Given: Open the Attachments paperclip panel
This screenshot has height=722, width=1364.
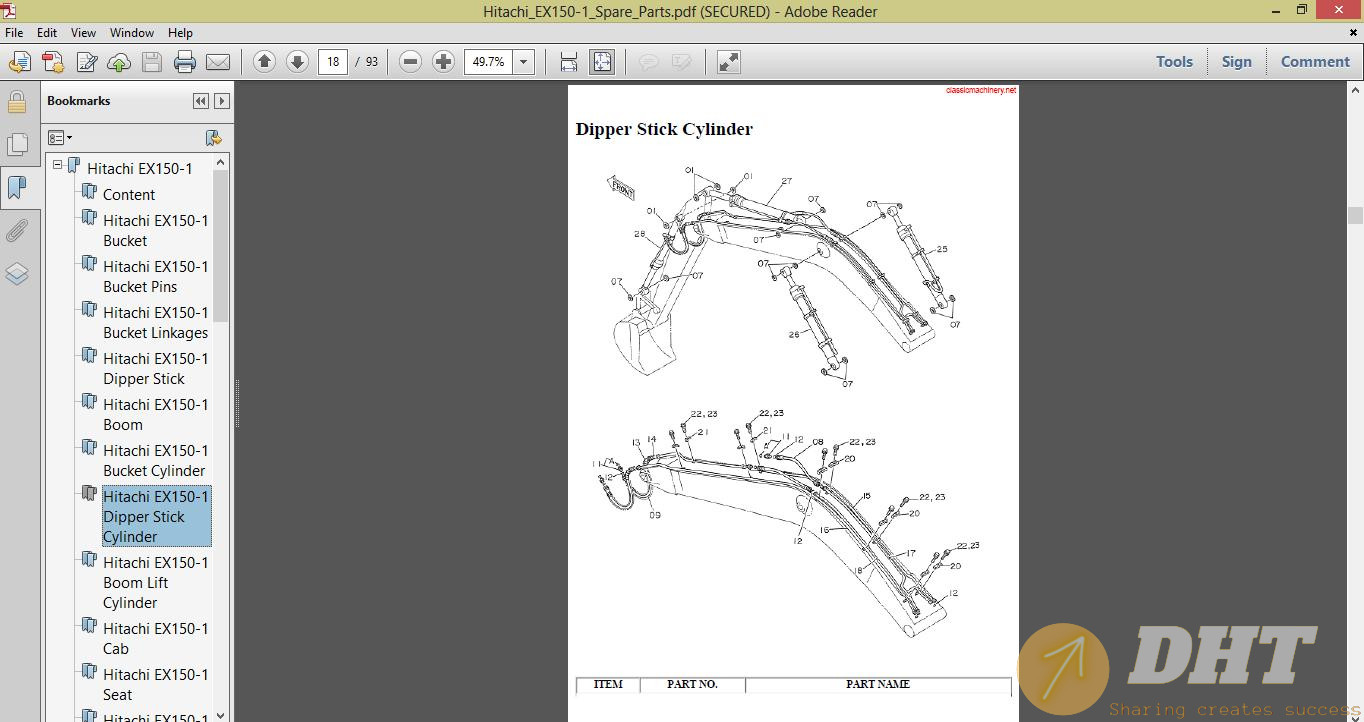Looking at the screenshot, I should point(17,232).
